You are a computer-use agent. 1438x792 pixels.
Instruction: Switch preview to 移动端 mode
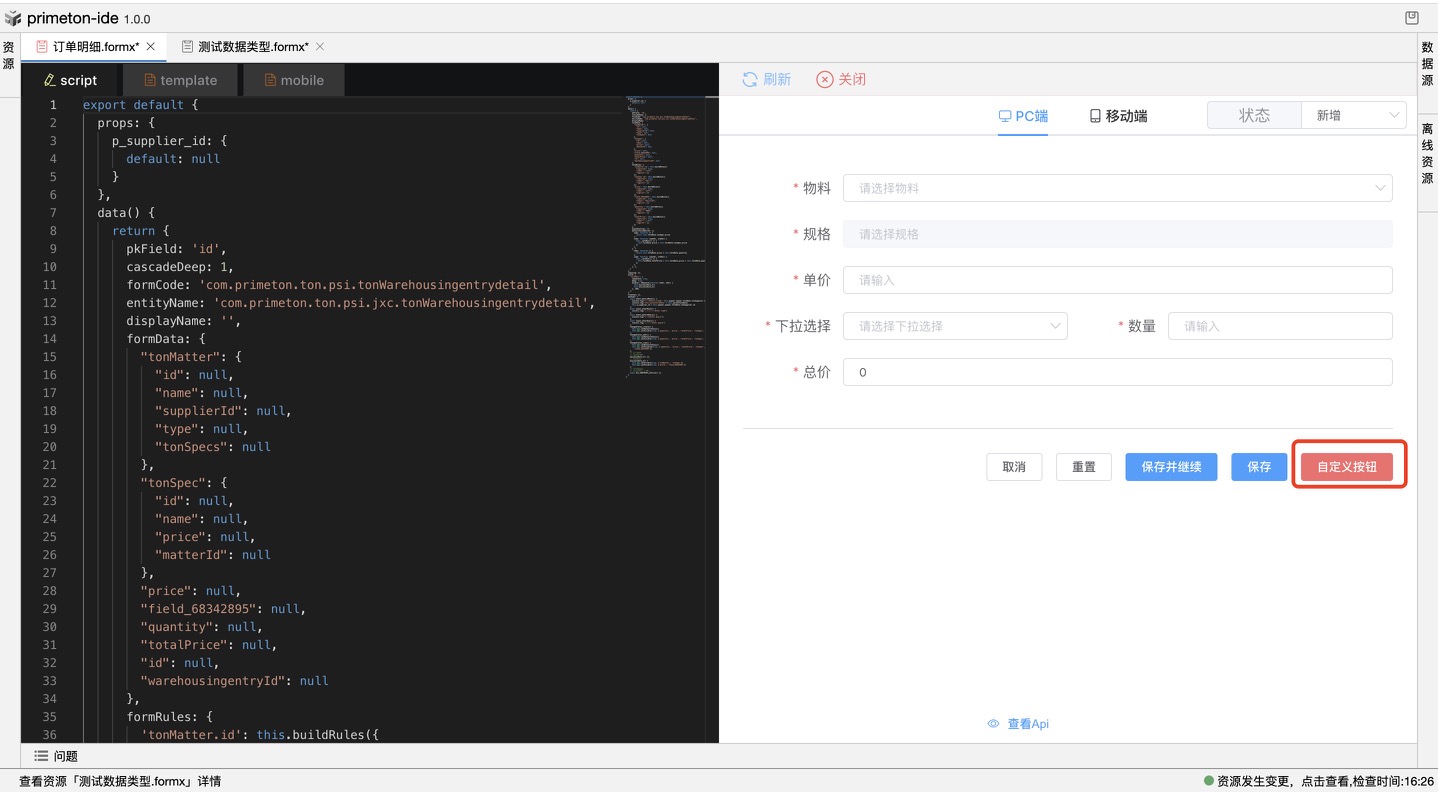[1118, 116]
